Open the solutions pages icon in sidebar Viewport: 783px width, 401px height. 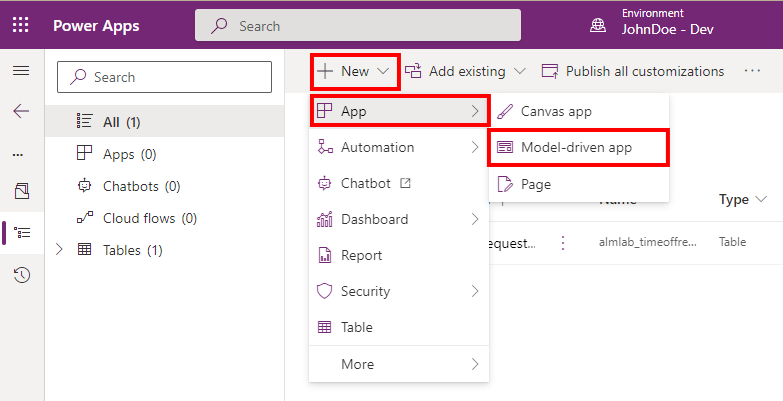click(x=21, y=191)
